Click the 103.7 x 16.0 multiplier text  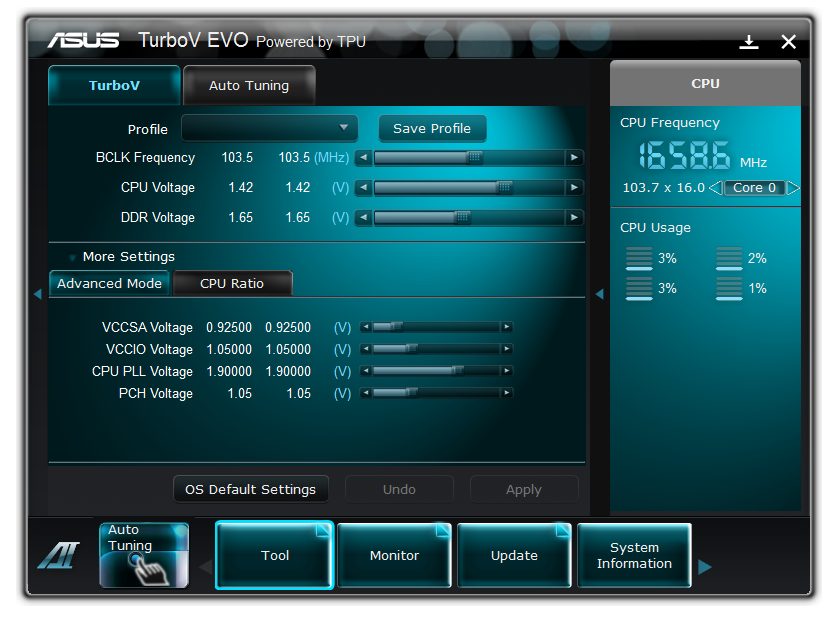click(x=663, y=188)
